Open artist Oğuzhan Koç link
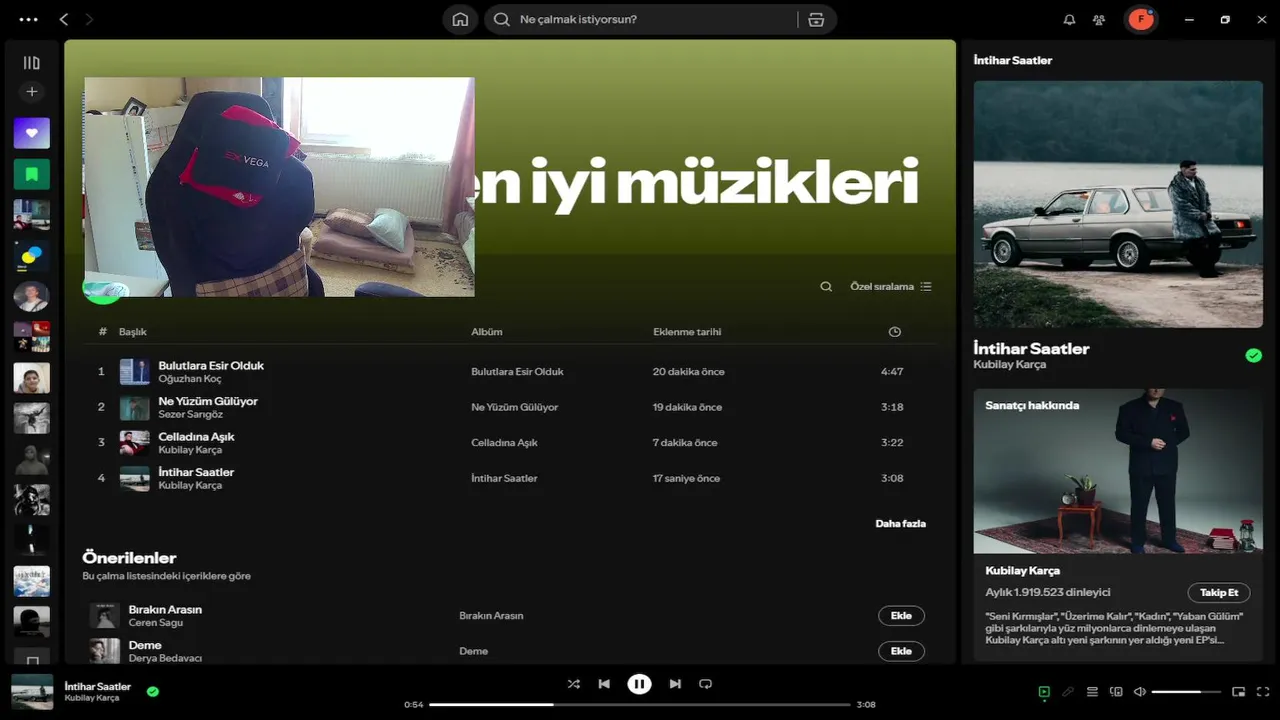 click(190, 379)
